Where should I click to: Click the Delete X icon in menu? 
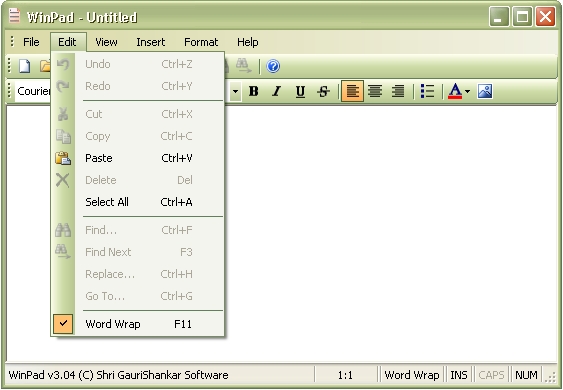tap(63, 180)
